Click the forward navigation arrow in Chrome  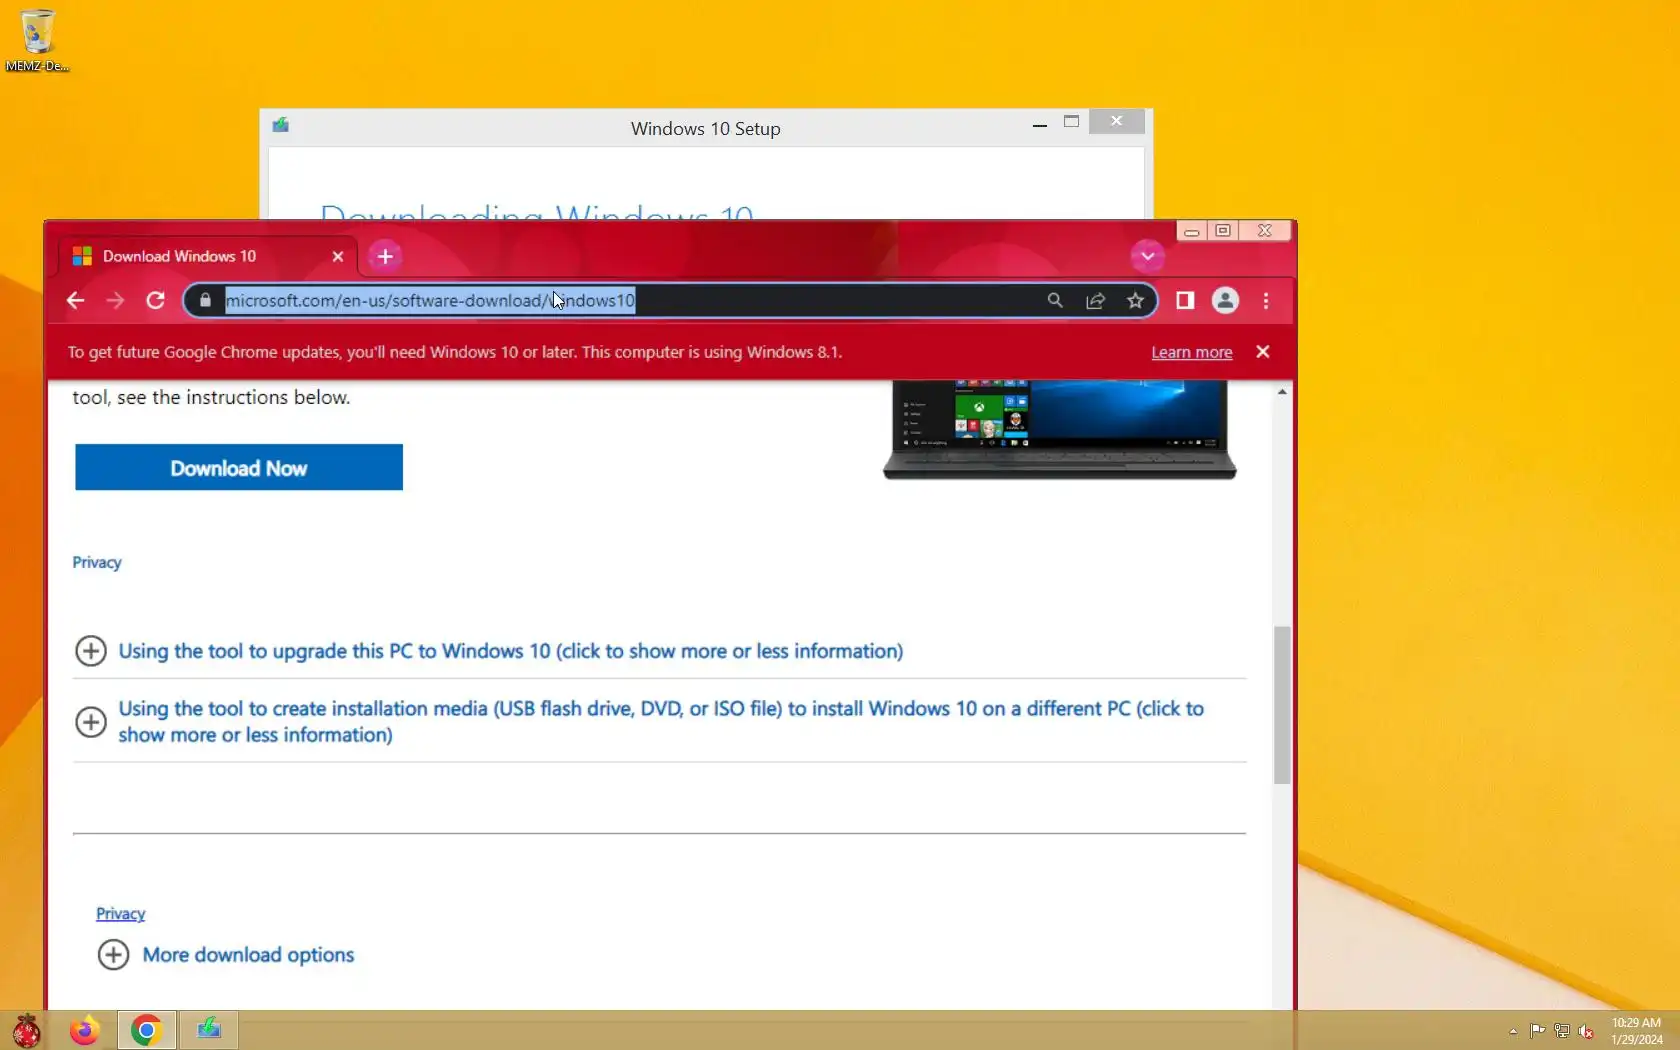[115, 301]
